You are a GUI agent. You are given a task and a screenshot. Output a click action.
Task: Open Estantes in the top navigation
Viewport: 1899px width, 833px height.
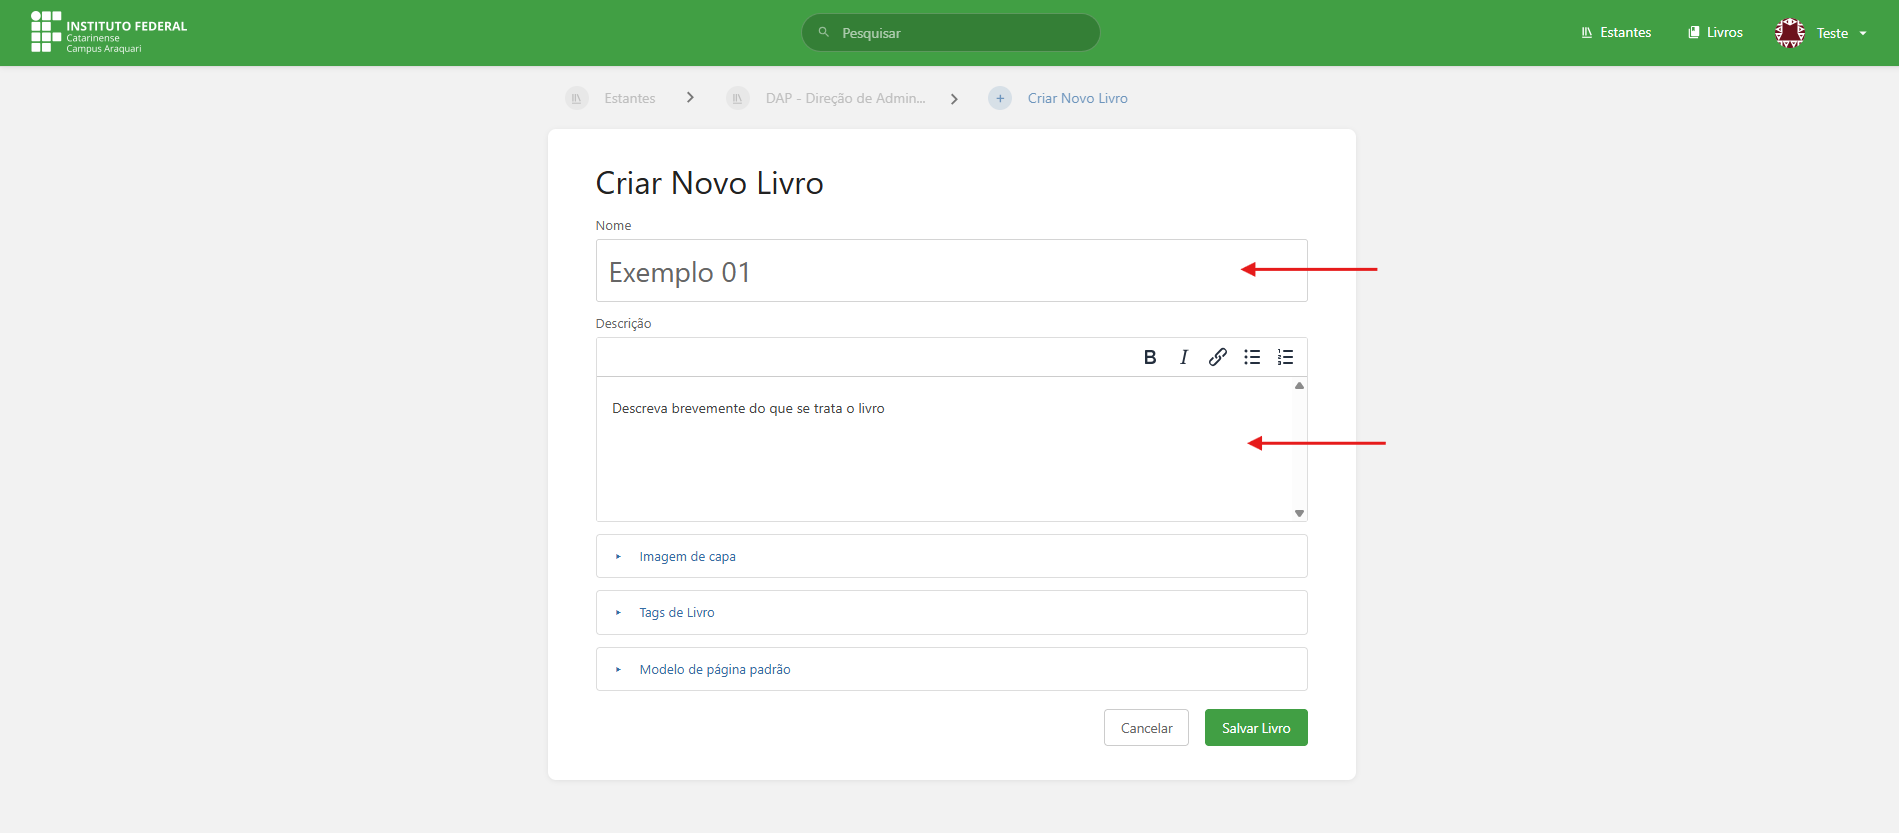(x=1616, y=33)
